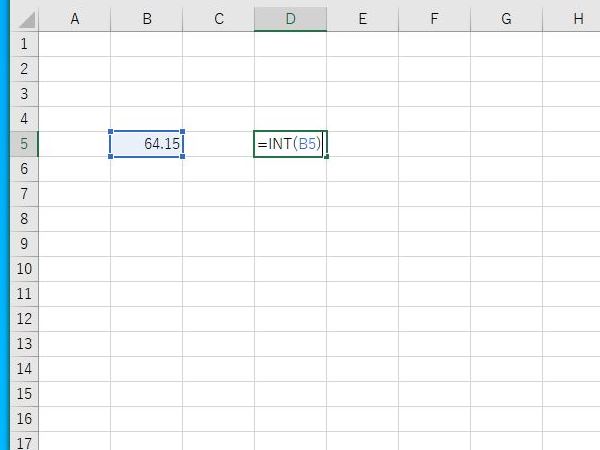The width and height of the screenshot is (600, 450).
Task: Select row 16 header
Action: coord(24,419)
